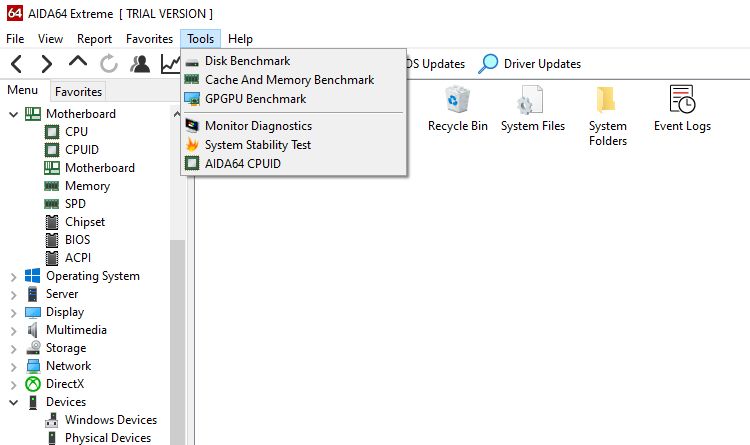Open the View menu

50,39
